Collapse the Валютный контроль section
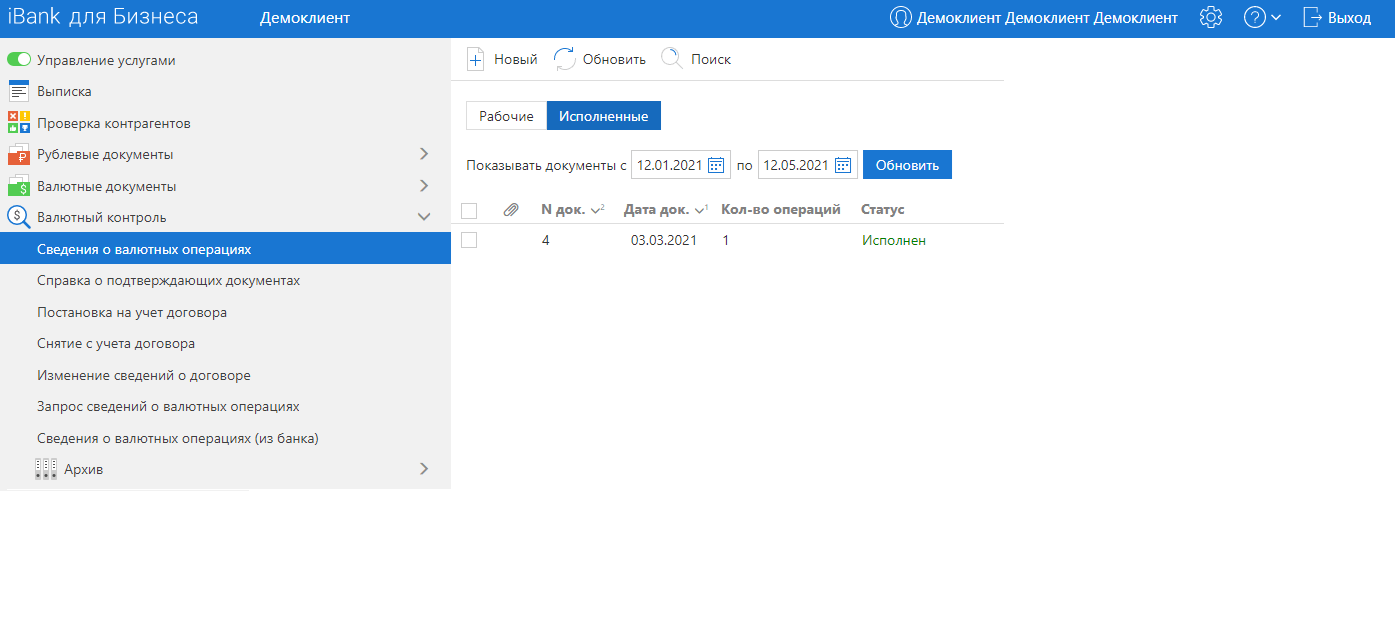 [424, 217]
